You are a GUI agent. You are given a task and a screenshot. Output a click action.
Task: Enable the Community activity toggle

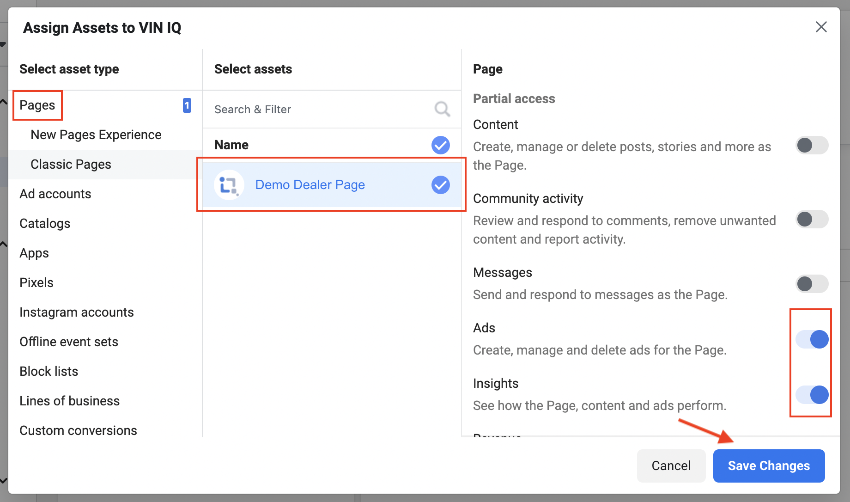812,219
